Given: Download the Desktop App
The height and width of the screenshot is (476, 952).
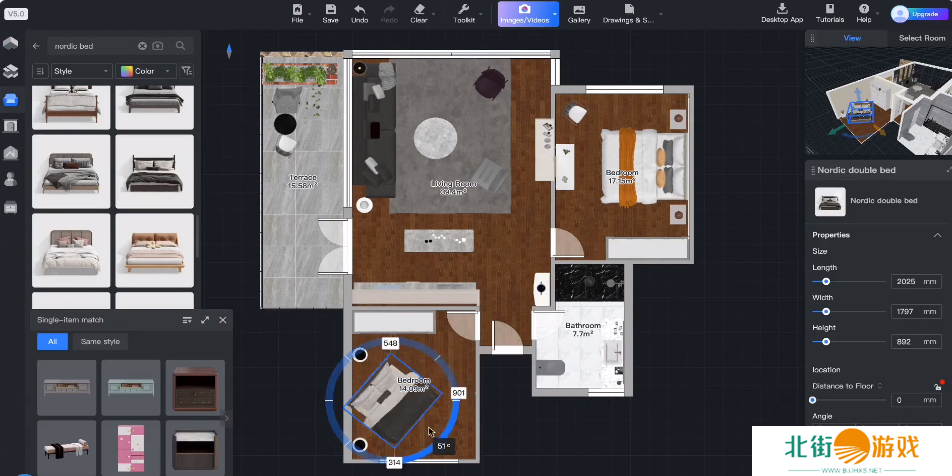Looking at the screenshot, I should (x=781, y=13).
